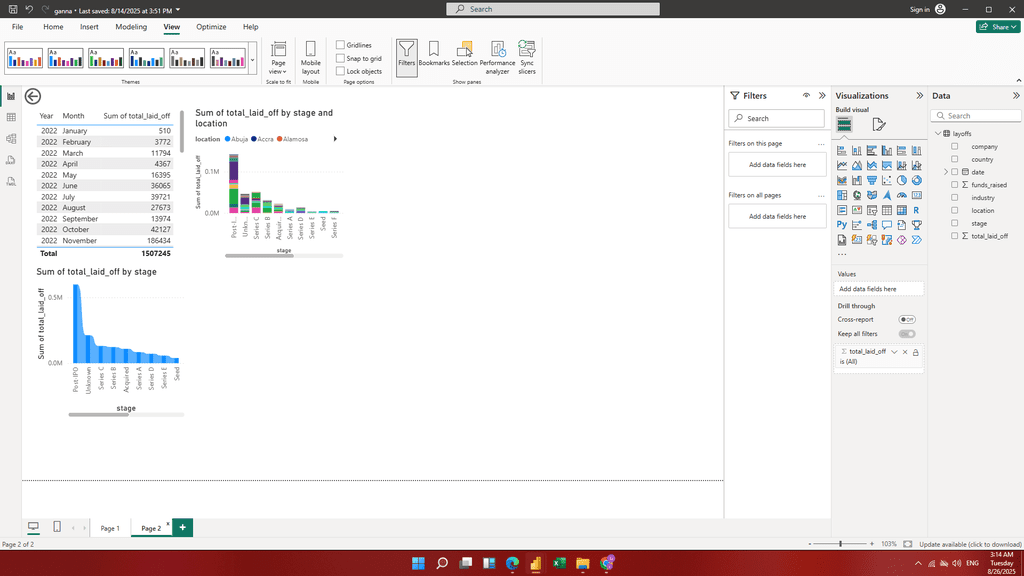The image size is (1024, 576).
Task: Expand the themes gallery dropdown
Action: coord(253,60)
